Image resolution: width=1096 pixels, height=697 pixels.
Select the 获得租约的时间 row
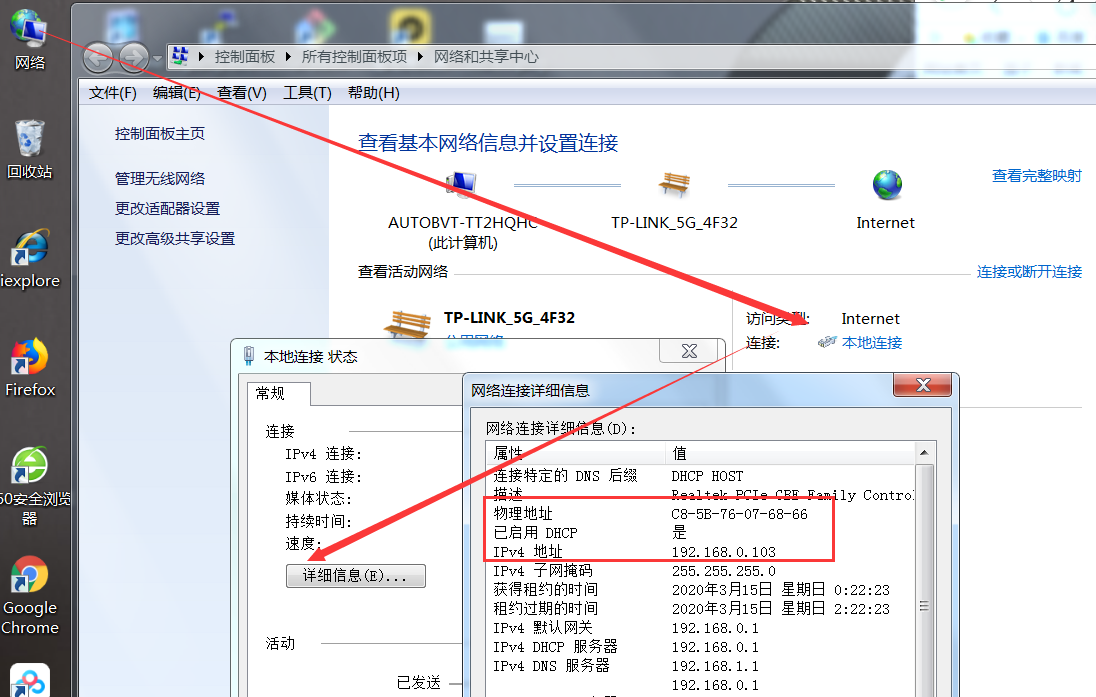[x=699, y=590]
